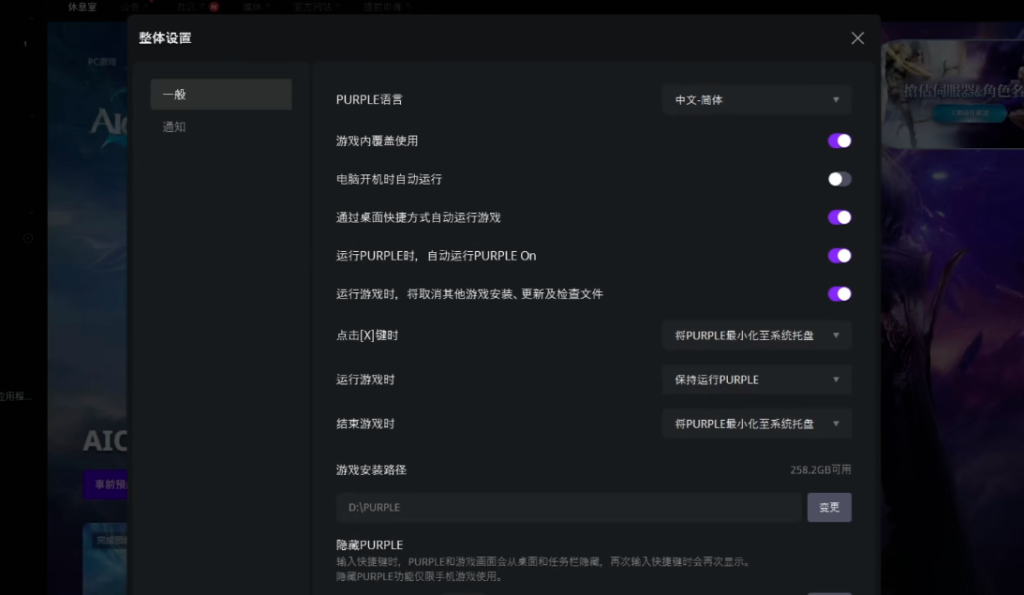Select the 一般 settings tab
1024x595 pixels.
[221, 95]
